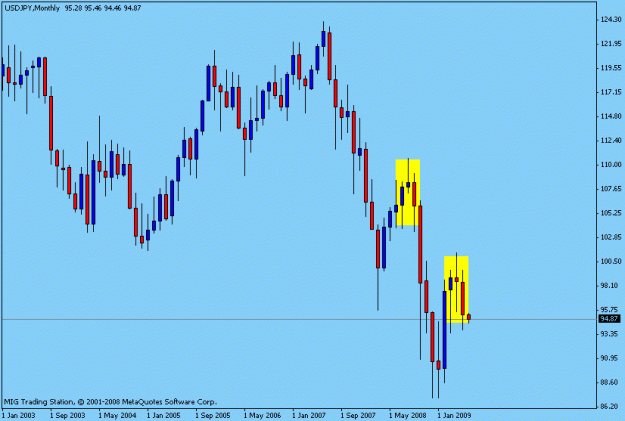Click the 93.35 price axis label

click(611, 334)
